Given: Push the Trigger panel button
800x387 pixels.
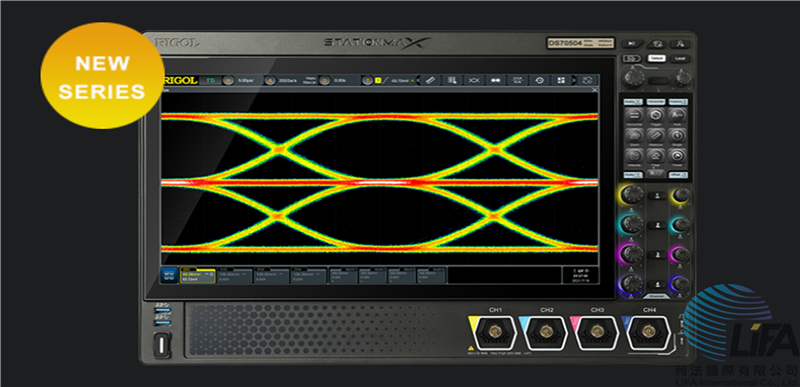Looking at the screenshot, I should tap(655, 116).
